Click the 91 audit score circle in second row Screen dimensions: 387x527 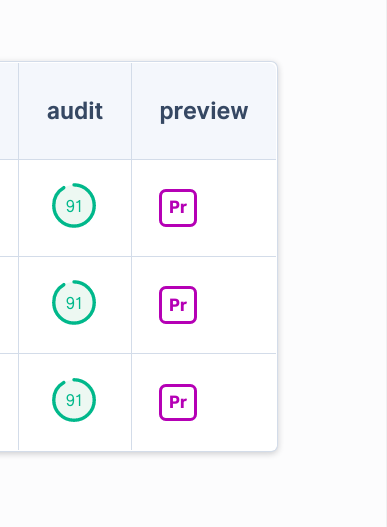pos(74,302)
